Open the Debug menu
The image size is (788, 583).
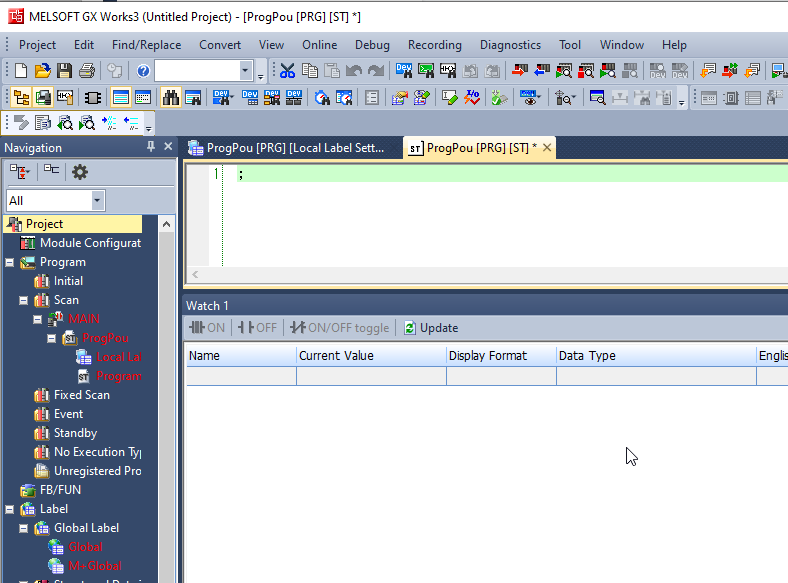[x=372, y=45]
